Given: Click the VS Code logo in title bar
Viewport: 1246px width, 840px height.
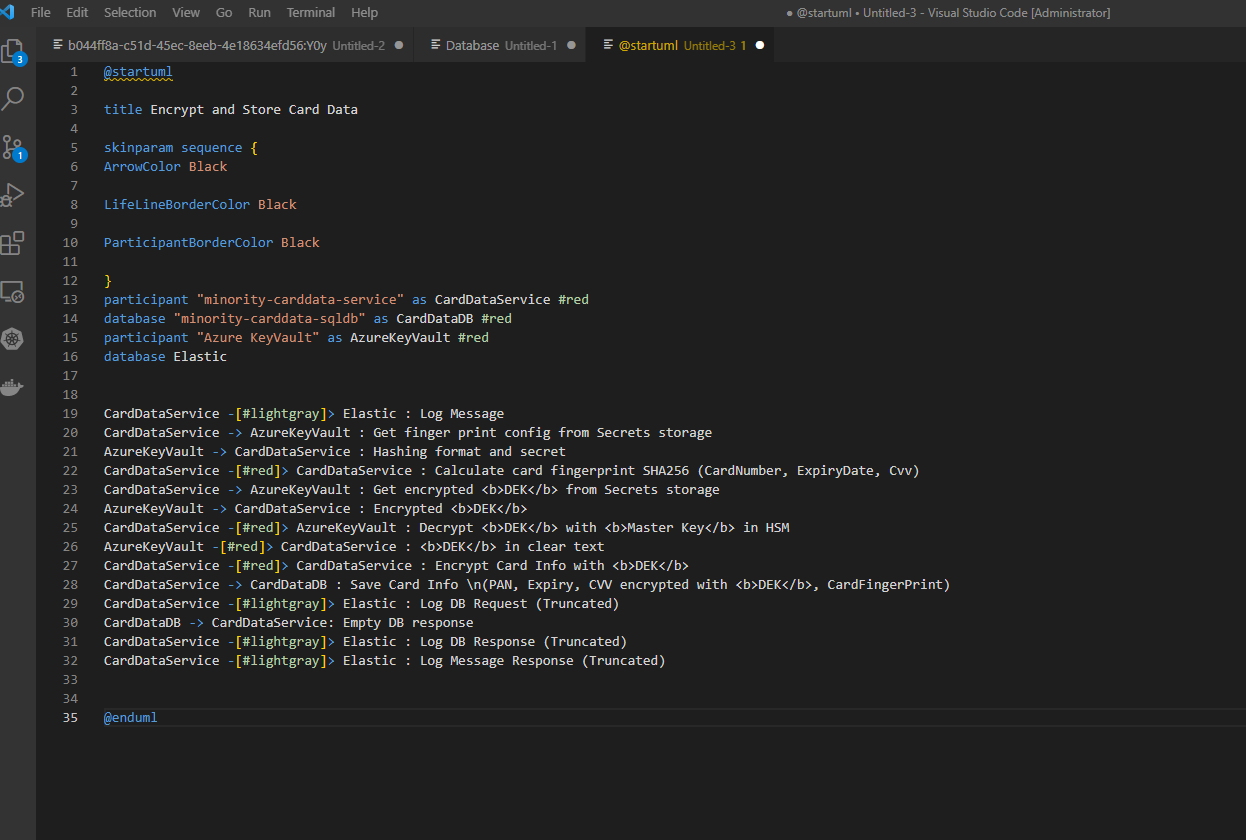Looking at the screenshot, I should point(8,13).
